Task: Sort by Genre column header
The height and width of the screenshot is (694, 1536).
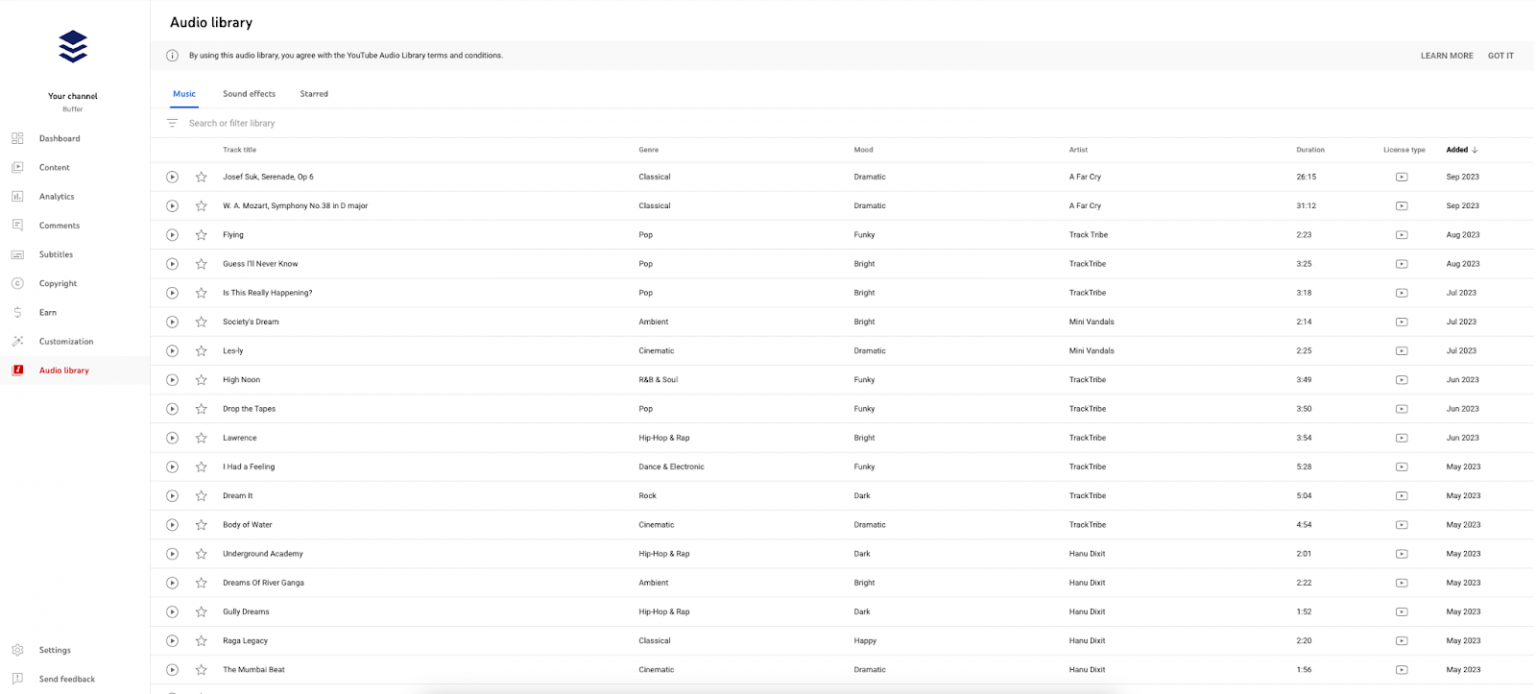Action: tap(648, 150)
